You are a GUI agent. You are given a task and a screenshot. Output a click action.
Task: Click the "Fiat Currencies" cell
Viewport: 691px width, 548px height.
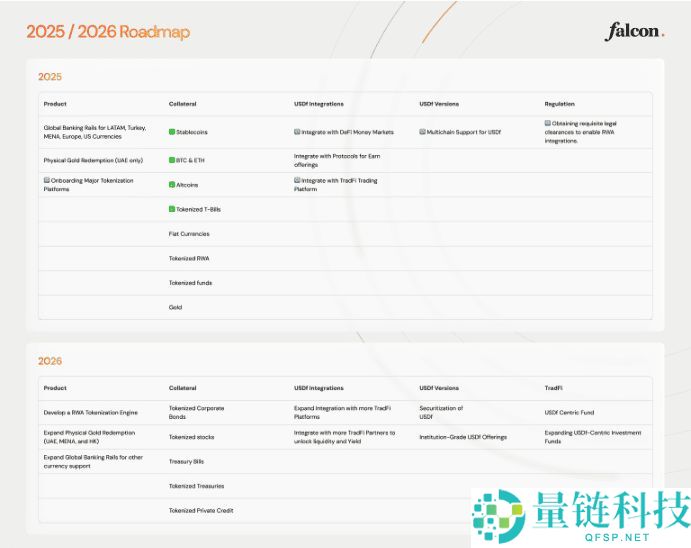coord(189,234)
